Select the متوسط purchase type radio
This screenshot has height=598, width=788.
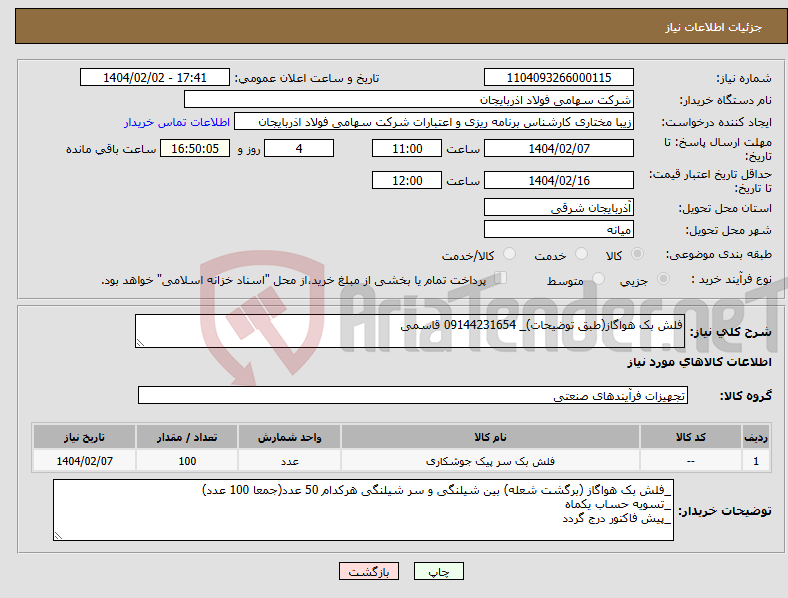tap(599, 279)
